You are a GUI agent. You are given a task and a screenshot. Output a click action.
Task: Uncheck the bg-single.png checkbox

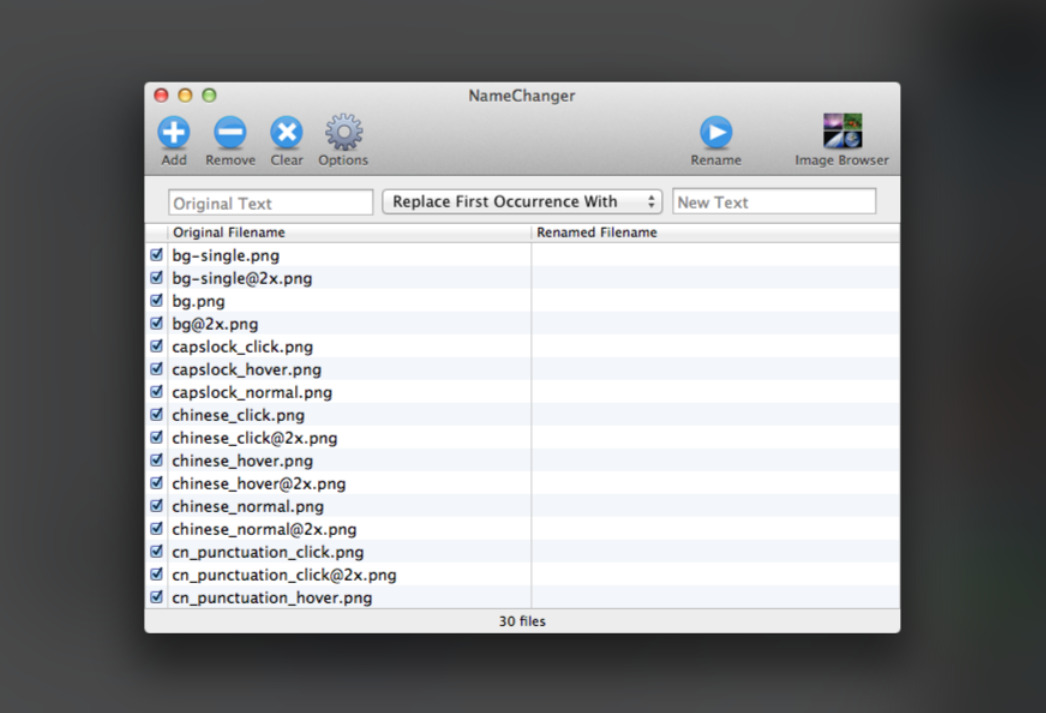click(157, 255)
